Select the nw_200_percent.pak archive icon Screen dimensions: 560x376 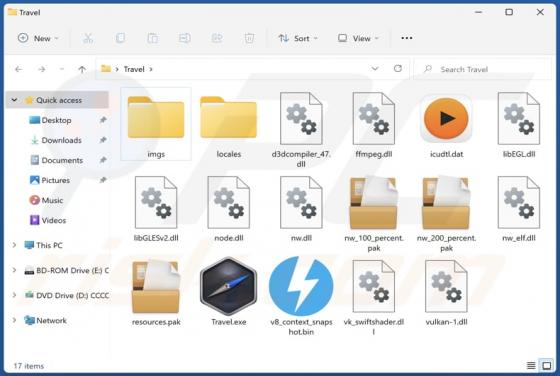click(446, 203)
